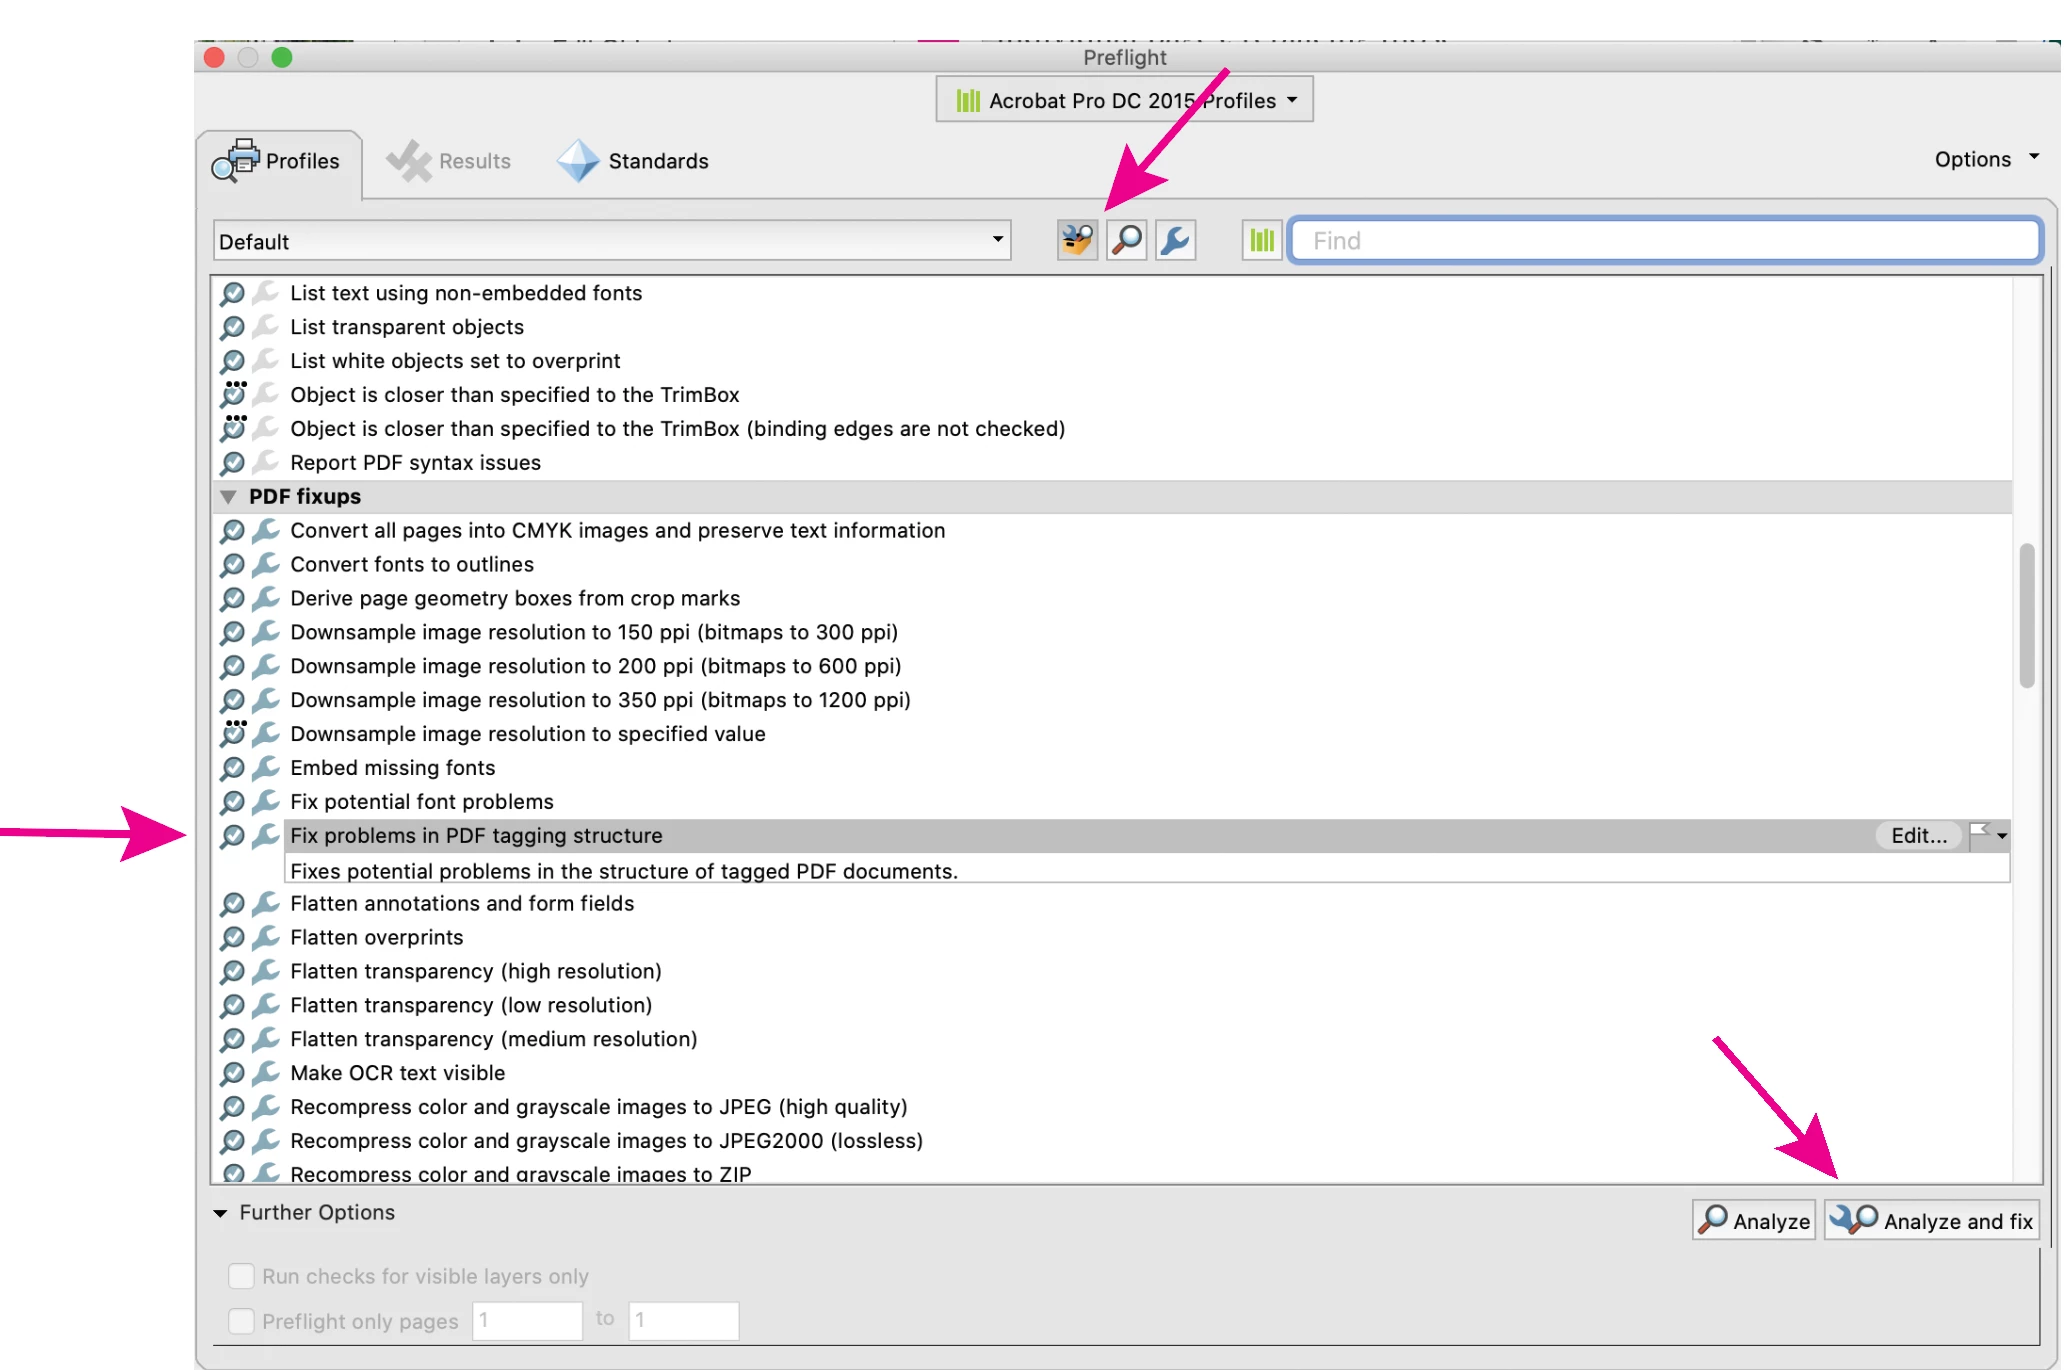Viewport: 2070px width, 1370px height.
Task: Click the Edit... button on the selected fixup
Action: (x=1917, y=835)
